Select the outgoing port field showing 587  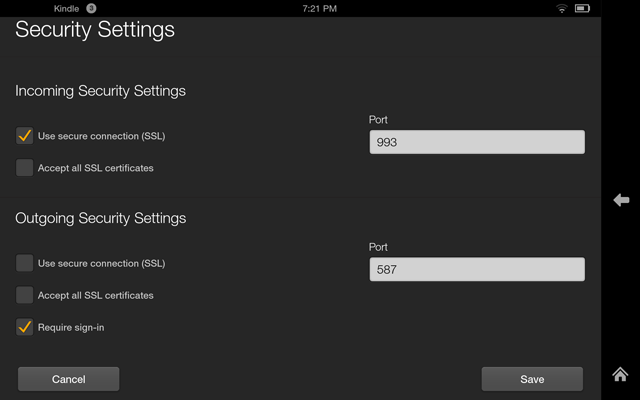(476, 269)
